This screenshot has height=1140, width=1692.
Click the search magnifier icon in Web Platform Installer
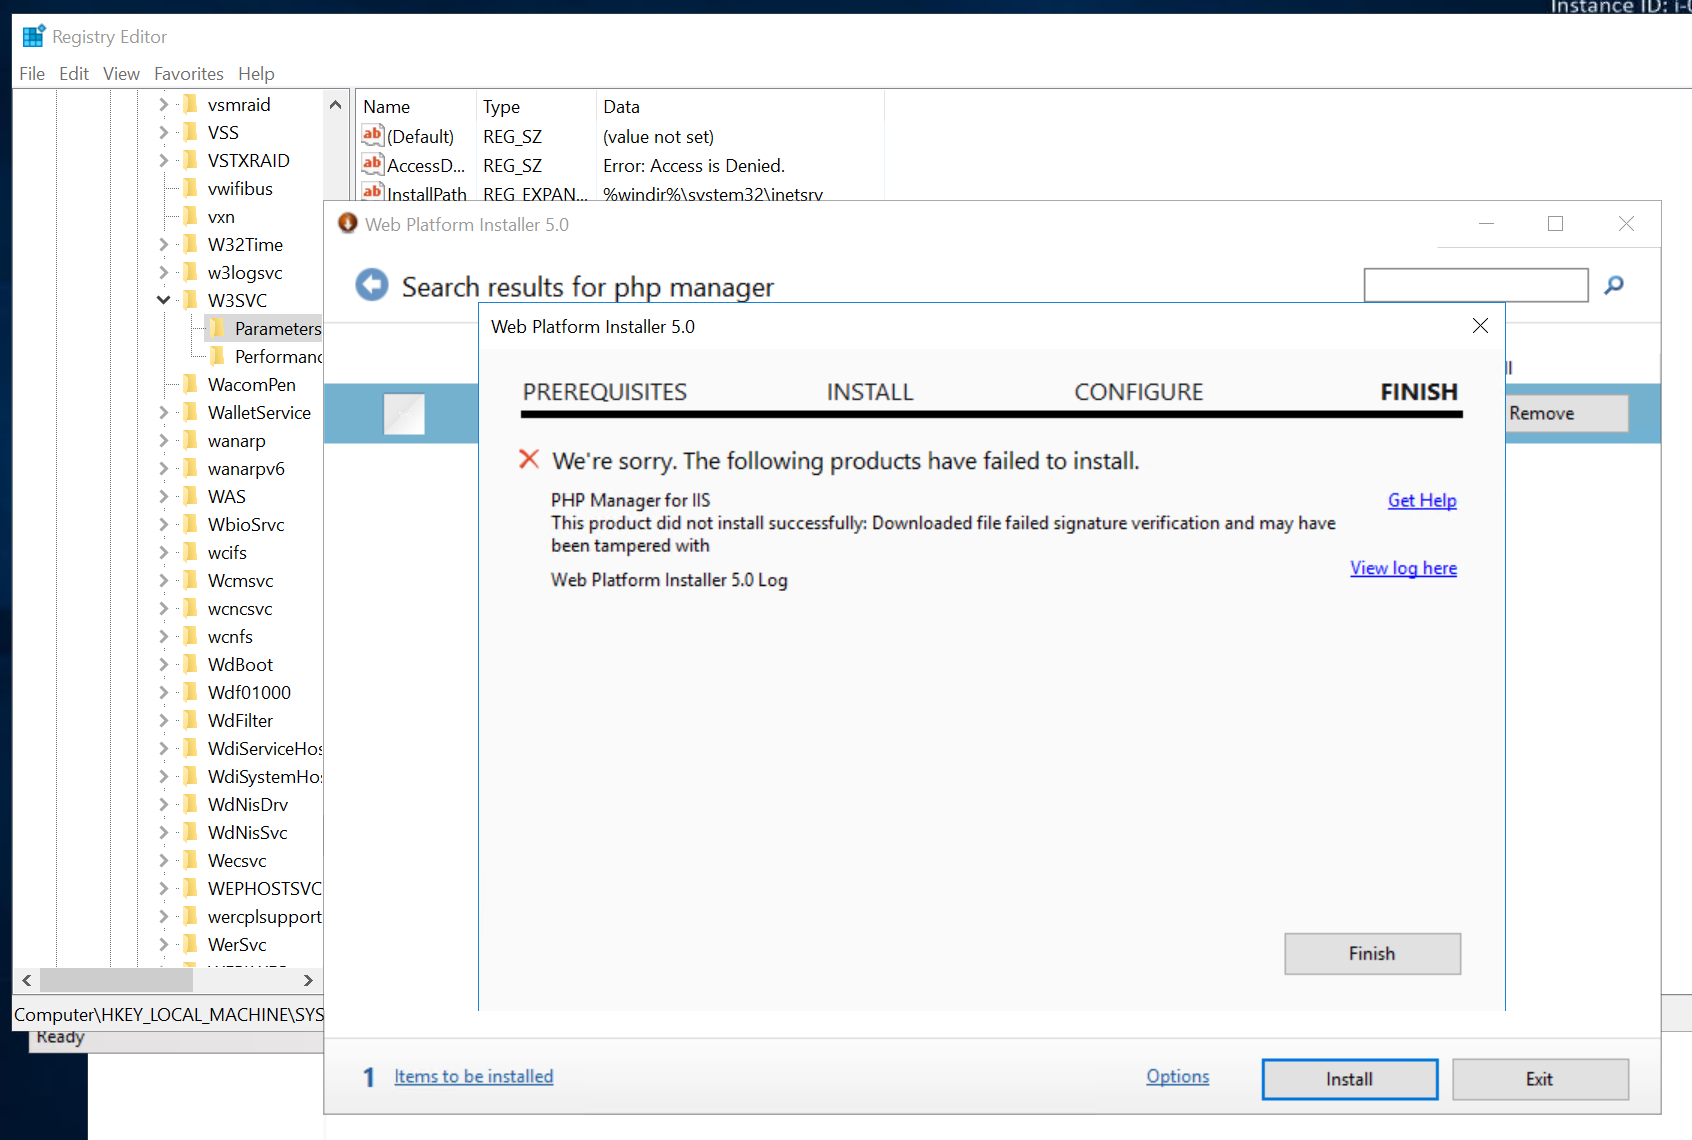pos(1613,285)
